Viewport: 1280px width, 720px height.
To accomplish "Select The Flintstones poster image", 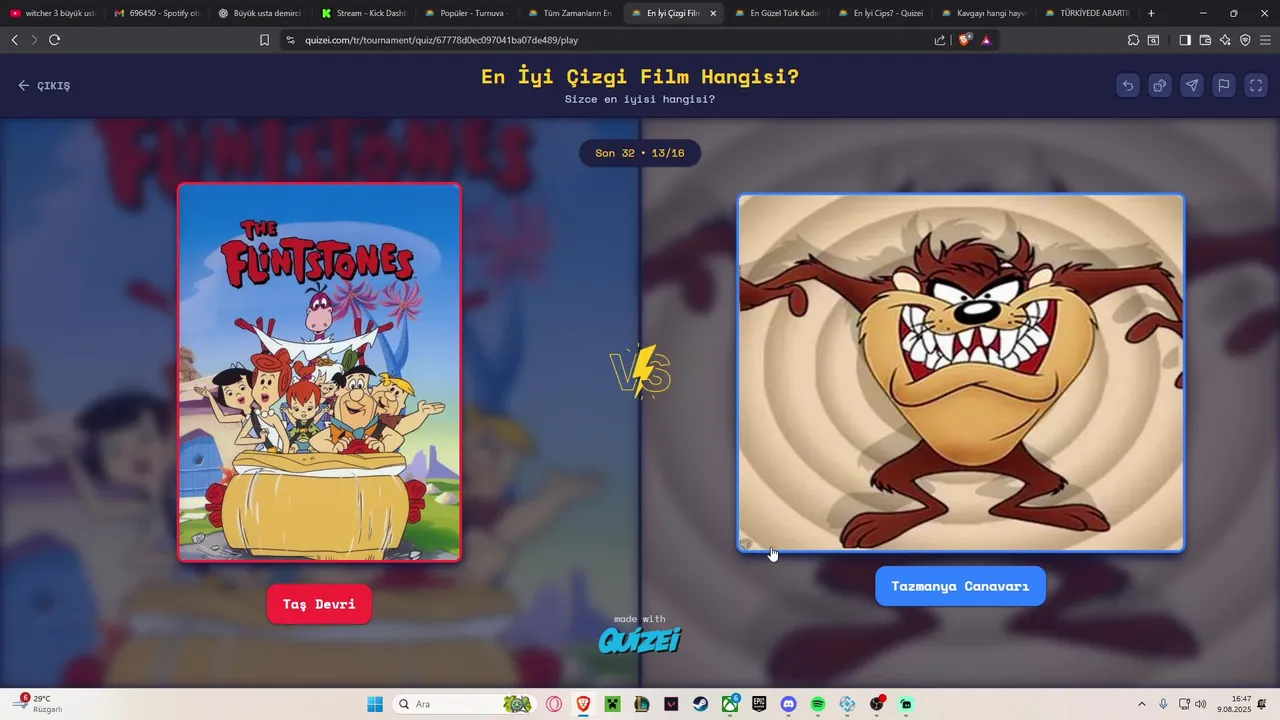I will (x=319, y=372).
